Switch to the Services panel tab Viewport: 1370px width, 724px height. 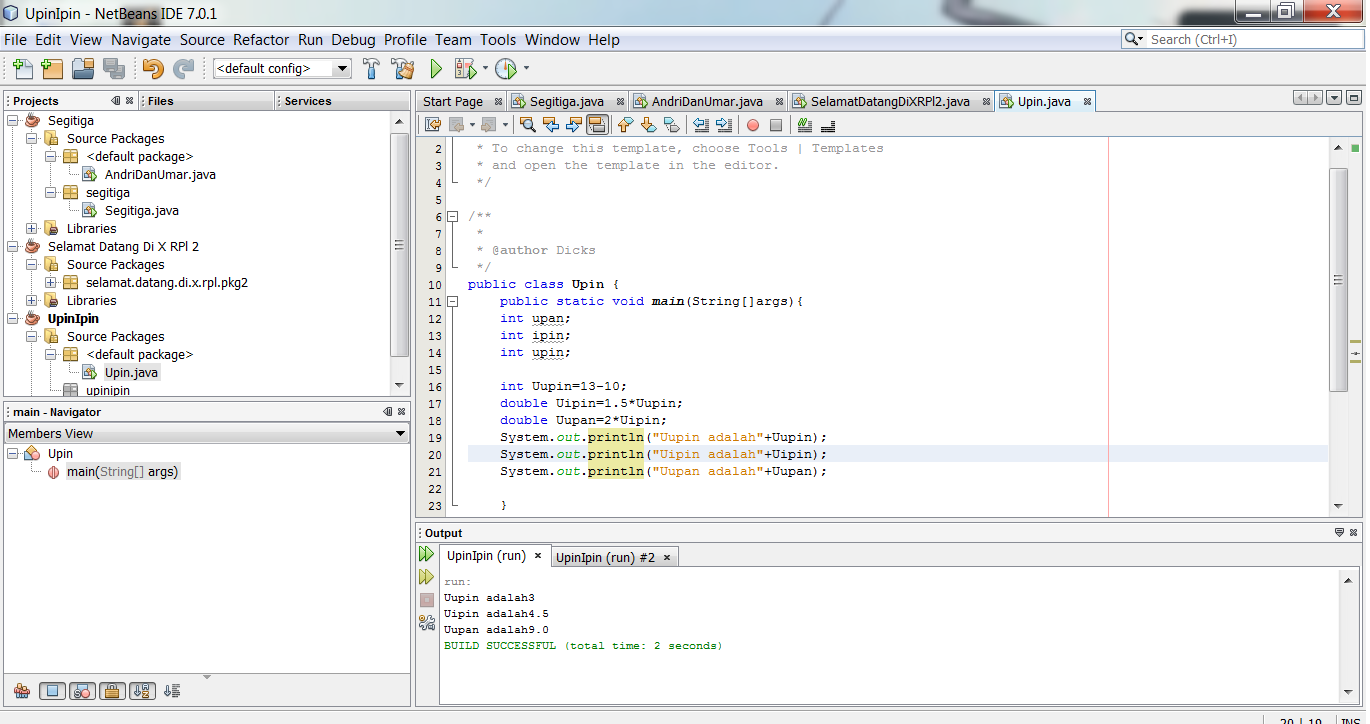[x=308, y=101]
